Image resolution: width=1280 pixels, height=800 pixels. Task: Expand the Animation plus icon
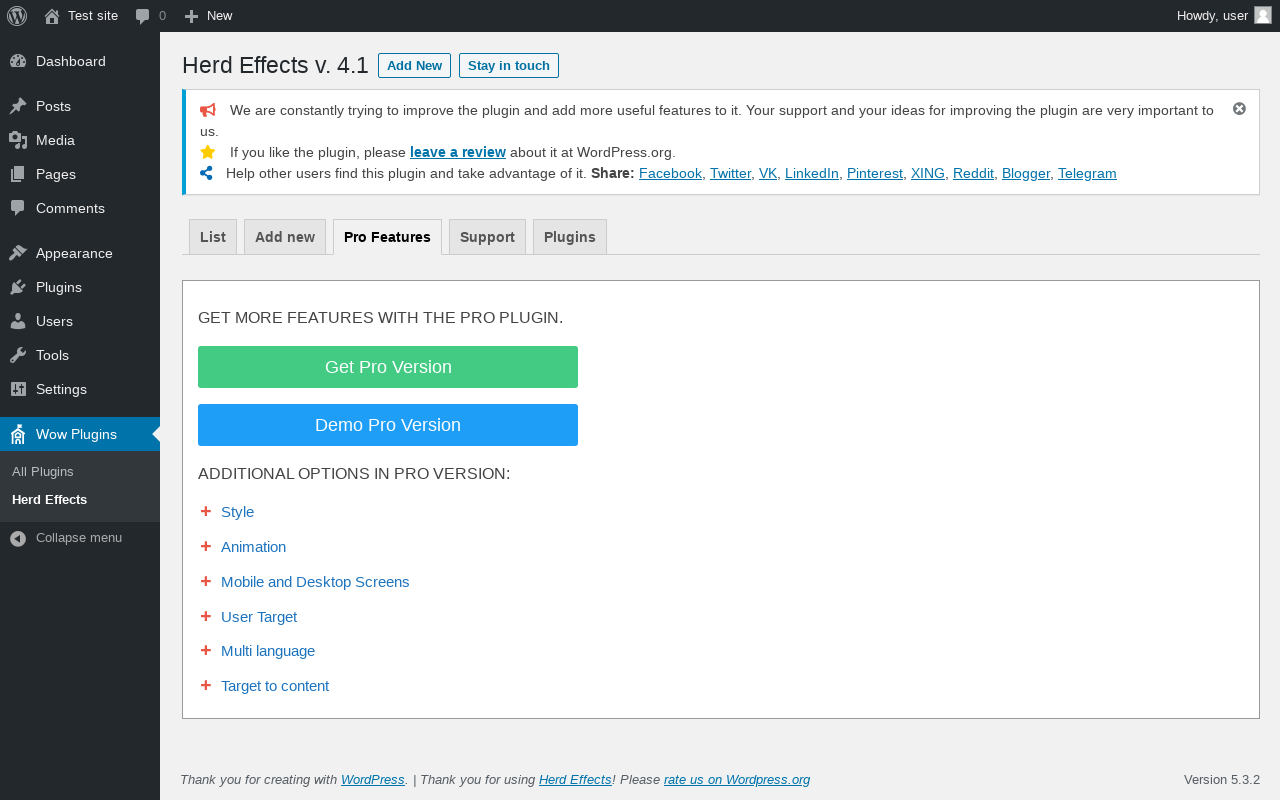point(206,546)
